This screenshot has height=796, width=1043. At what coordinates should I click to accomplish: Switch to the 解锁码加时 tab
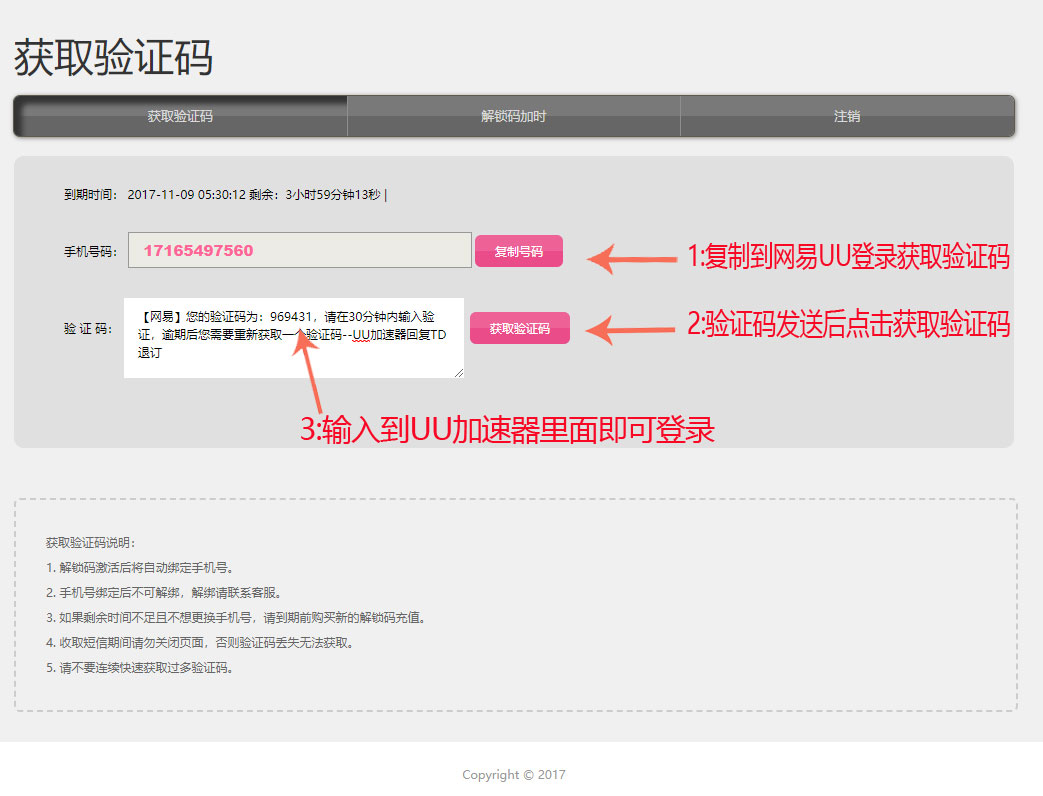[512, 116]
